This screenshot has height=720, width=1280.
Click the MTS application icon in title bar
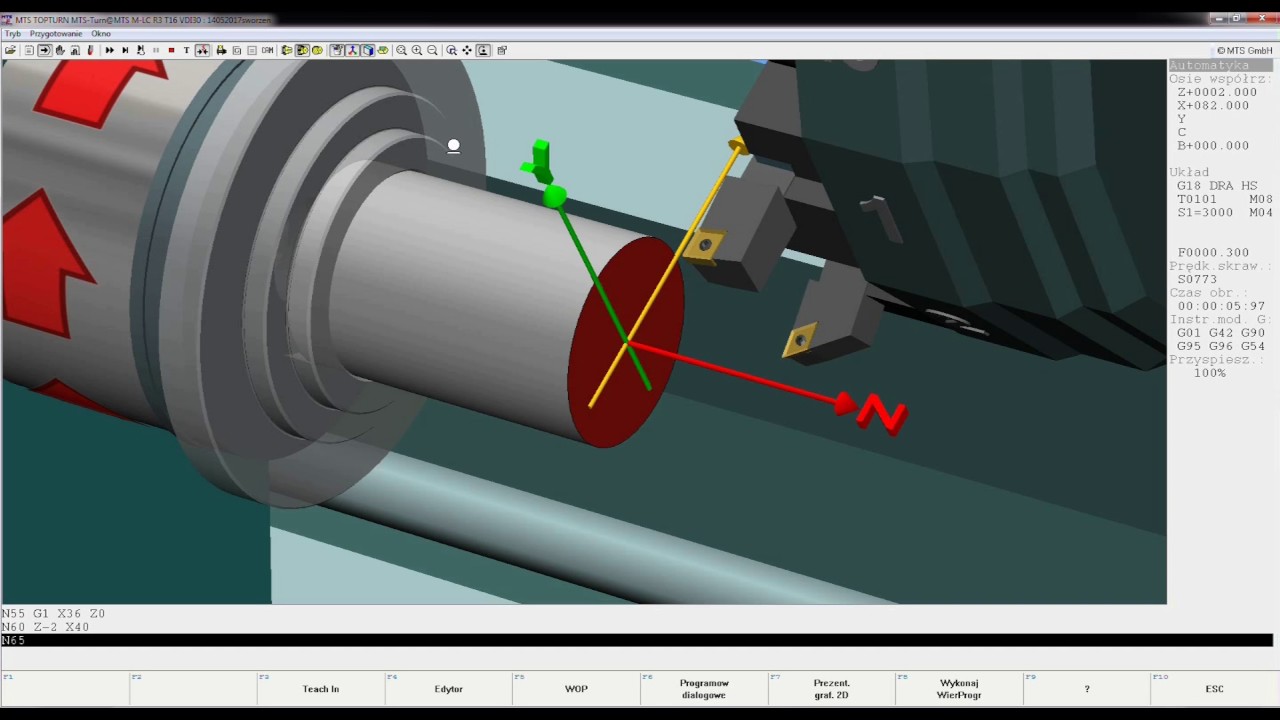pyautogui.click(x=6, y=19)
